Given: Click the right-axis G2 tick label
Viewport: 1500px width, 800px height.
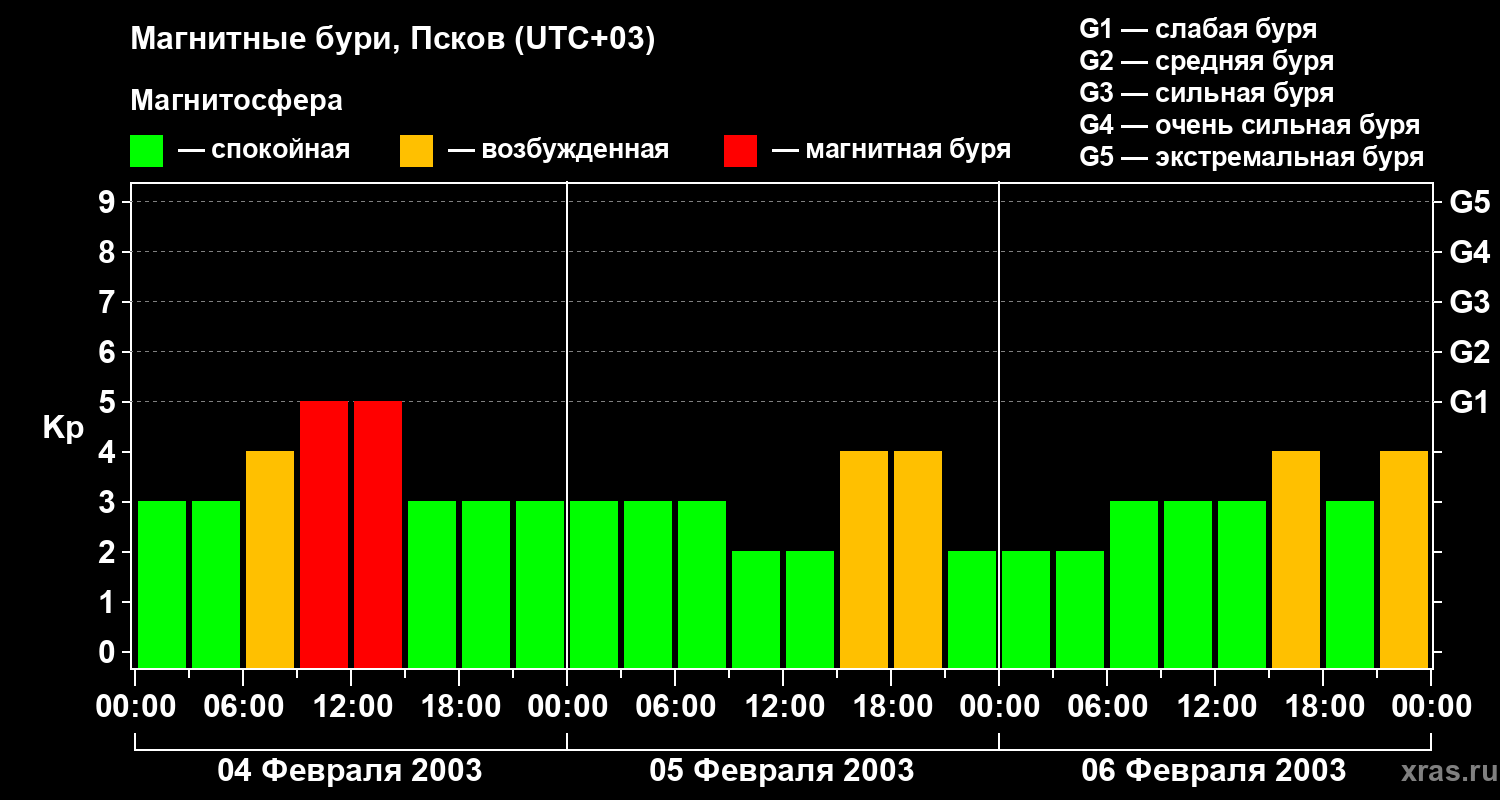Looking at the screenshot, I should coord(1470,352).
